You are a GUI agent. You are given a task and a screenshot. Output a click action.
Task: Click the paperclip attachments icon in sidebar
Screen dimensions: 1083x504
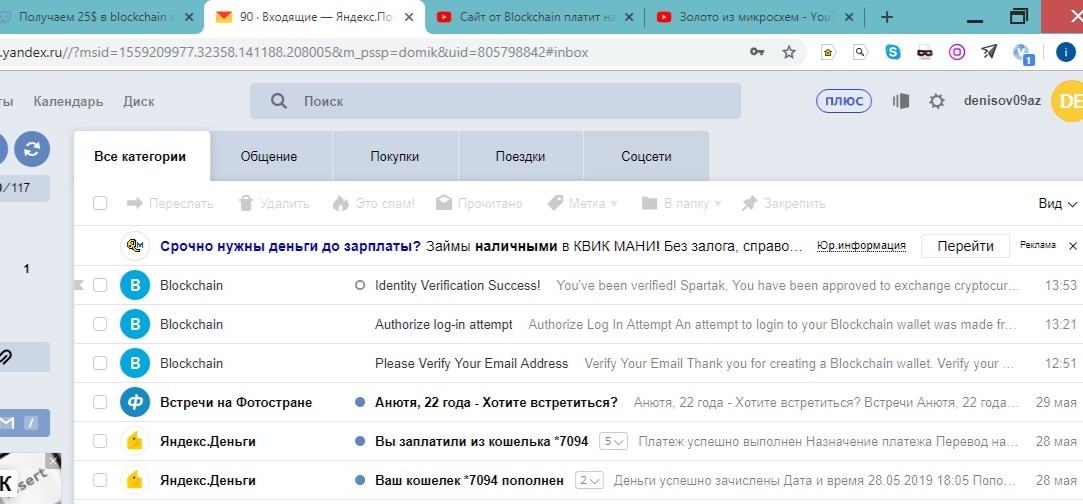(x=6, y=357)
